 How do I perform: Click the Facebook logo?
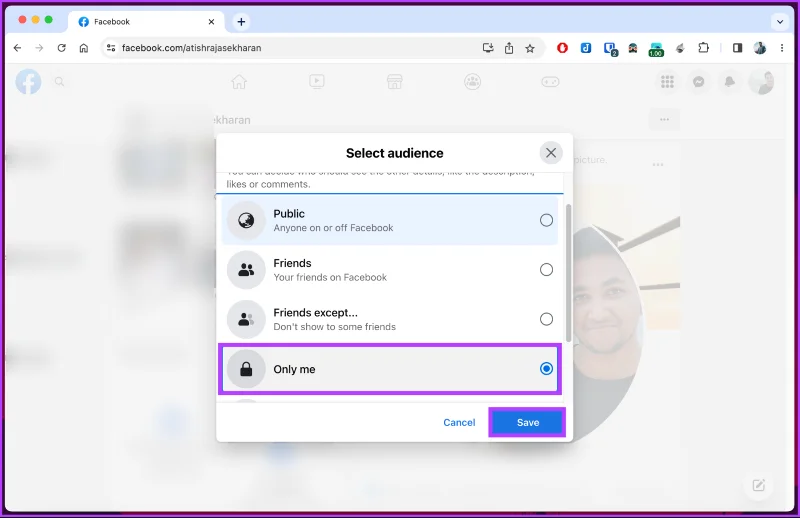tap(28, 82)
